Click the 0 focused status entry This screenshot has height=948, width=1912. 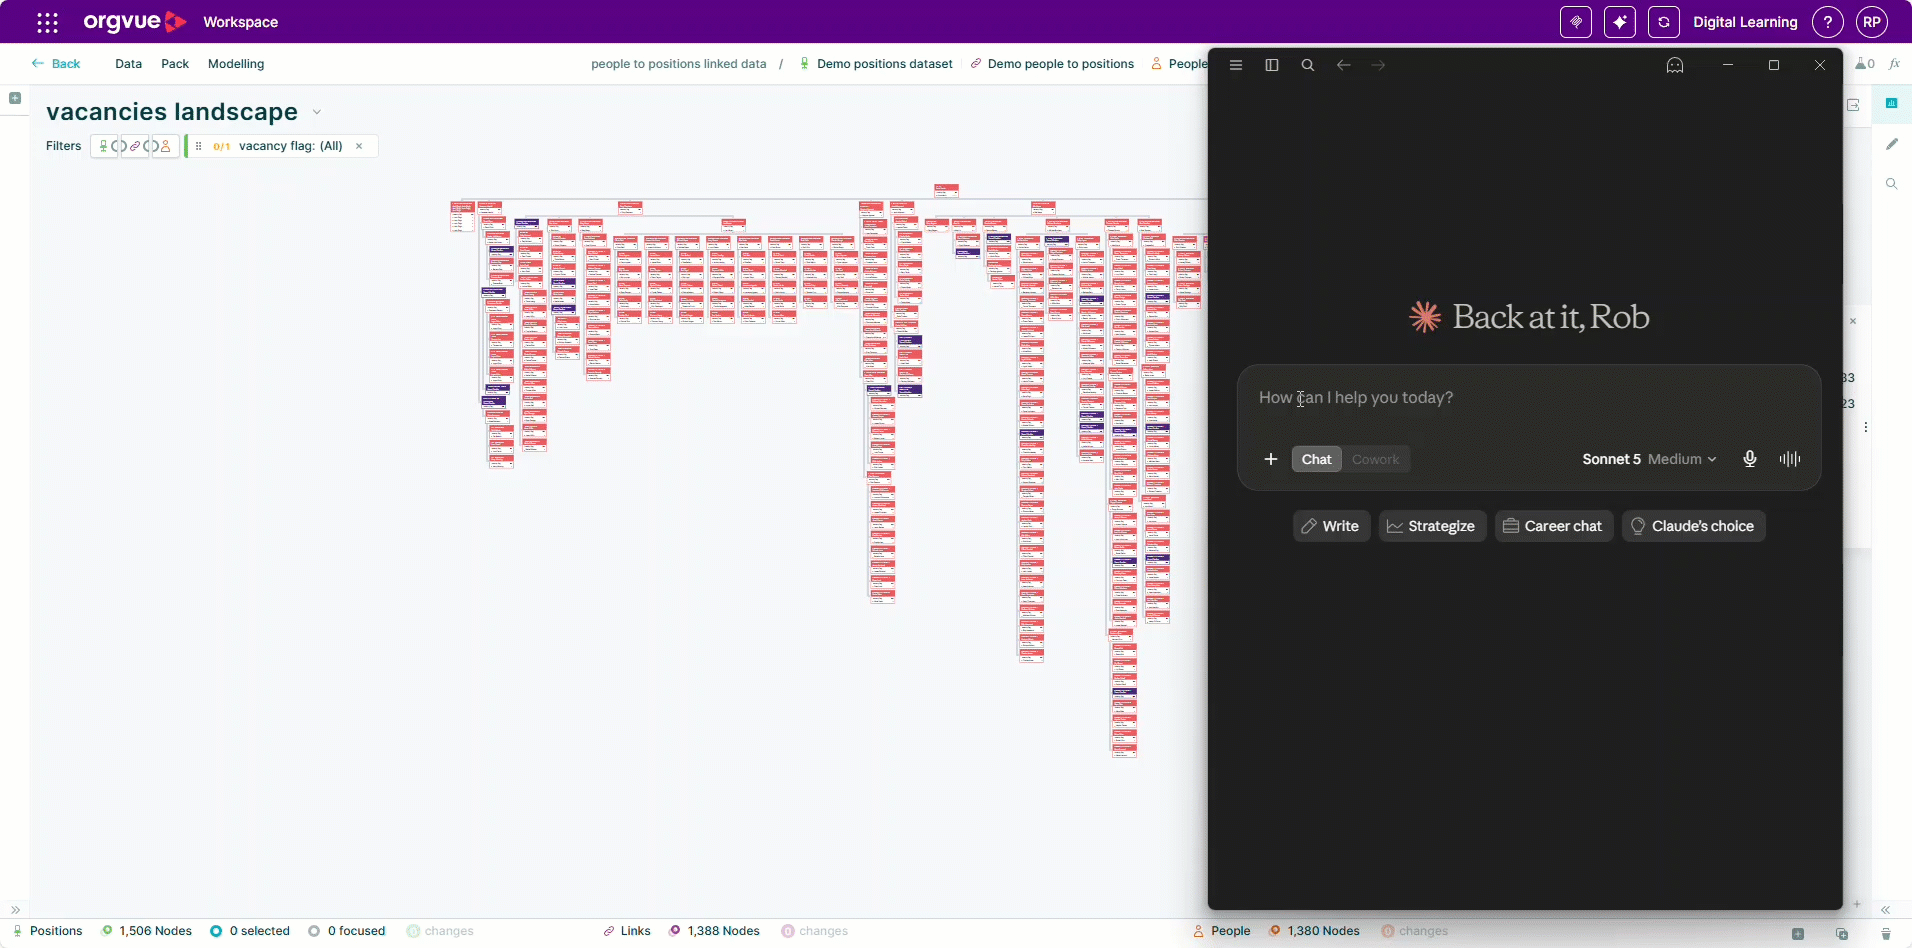coord(347,931)
